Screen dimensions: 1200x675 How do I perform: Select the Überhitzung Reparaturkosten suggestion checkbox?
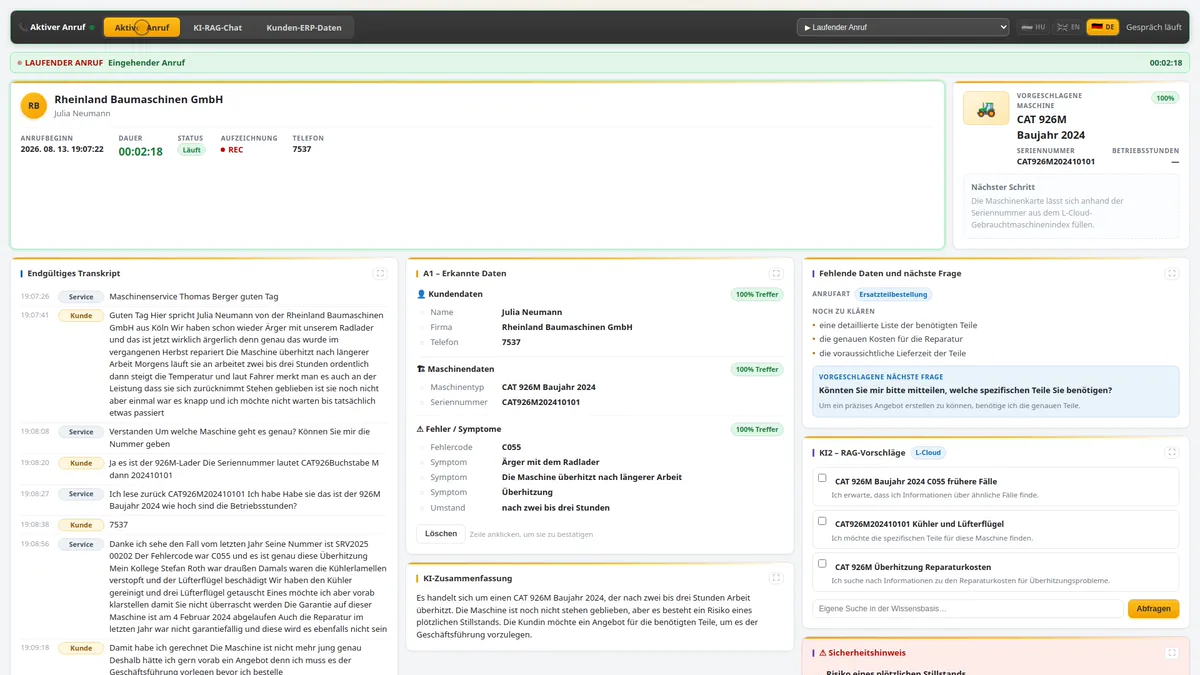(x=822, y=564)
